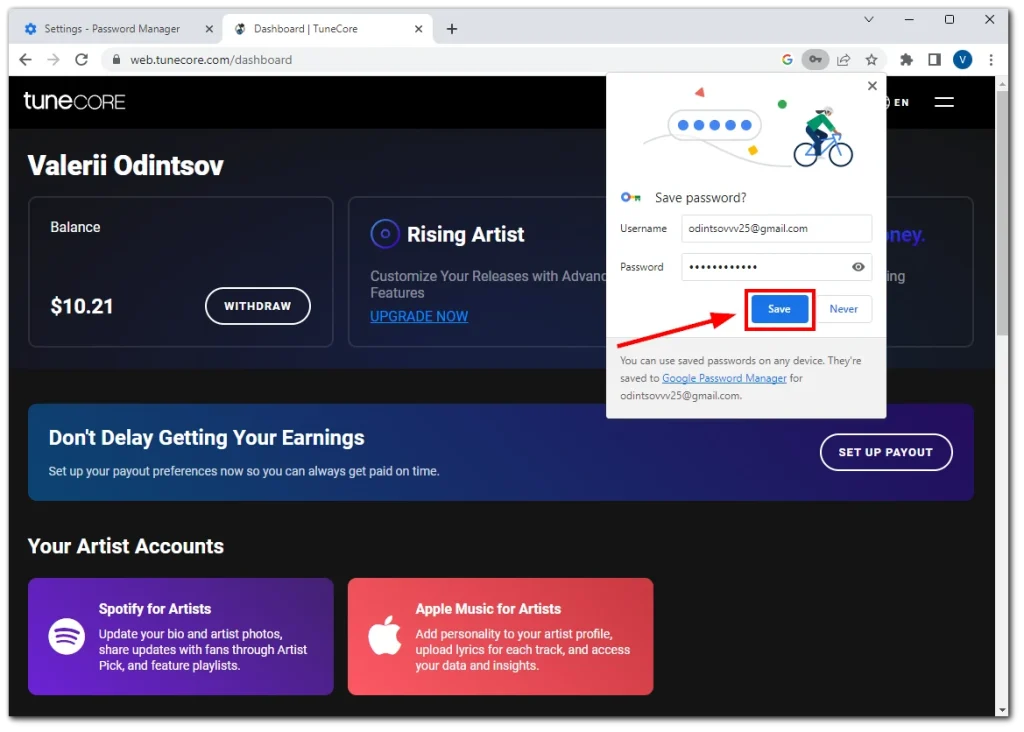The width and height of the screenshot is (1024, 732).
Task: Click the scrollbar up arrow
Action: coord(1002,84)
